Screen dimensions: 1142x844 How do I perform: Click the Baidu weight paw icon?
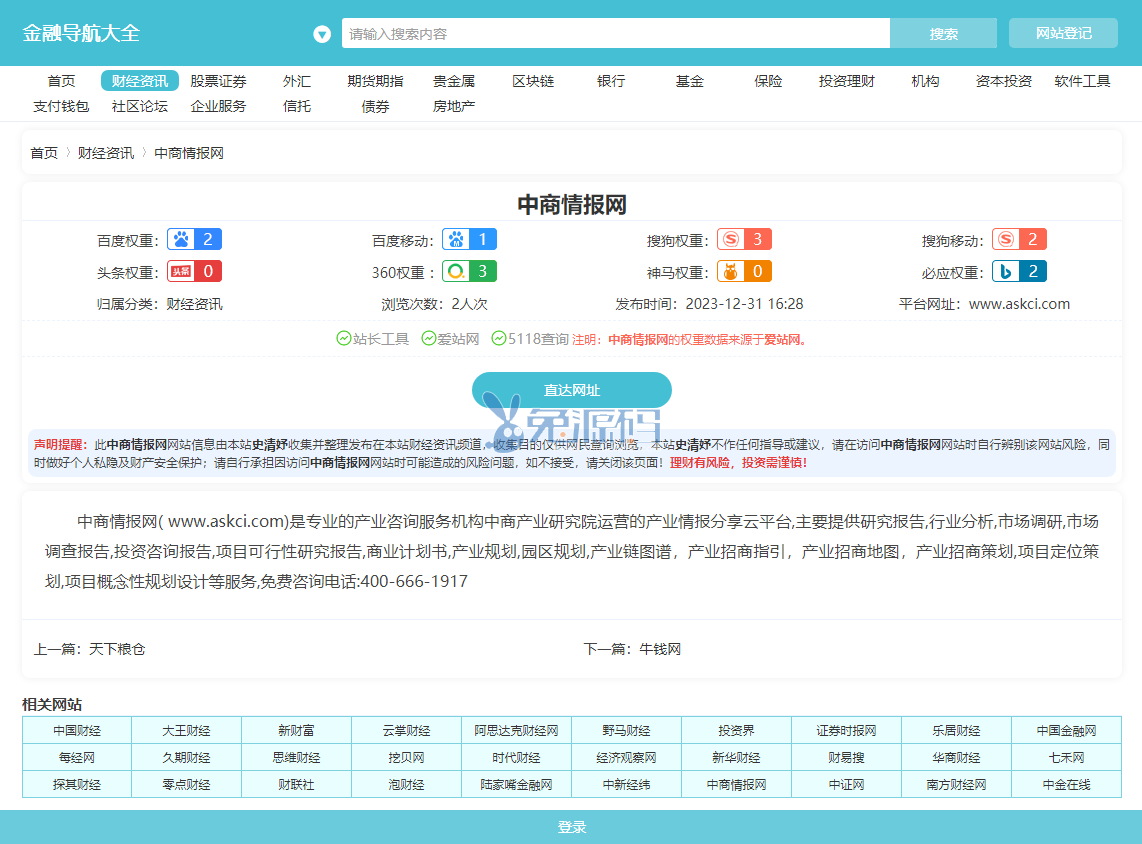tap(181, 240)
